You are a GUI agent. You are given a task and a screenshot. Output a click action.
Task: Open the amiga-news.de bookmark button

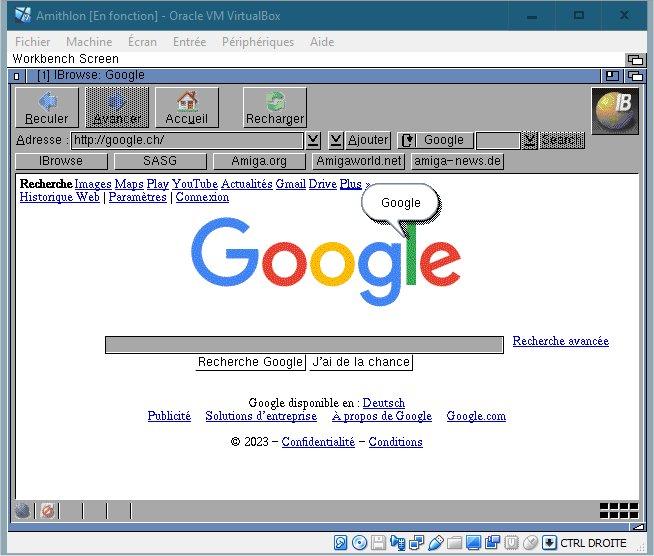[458, 161]
